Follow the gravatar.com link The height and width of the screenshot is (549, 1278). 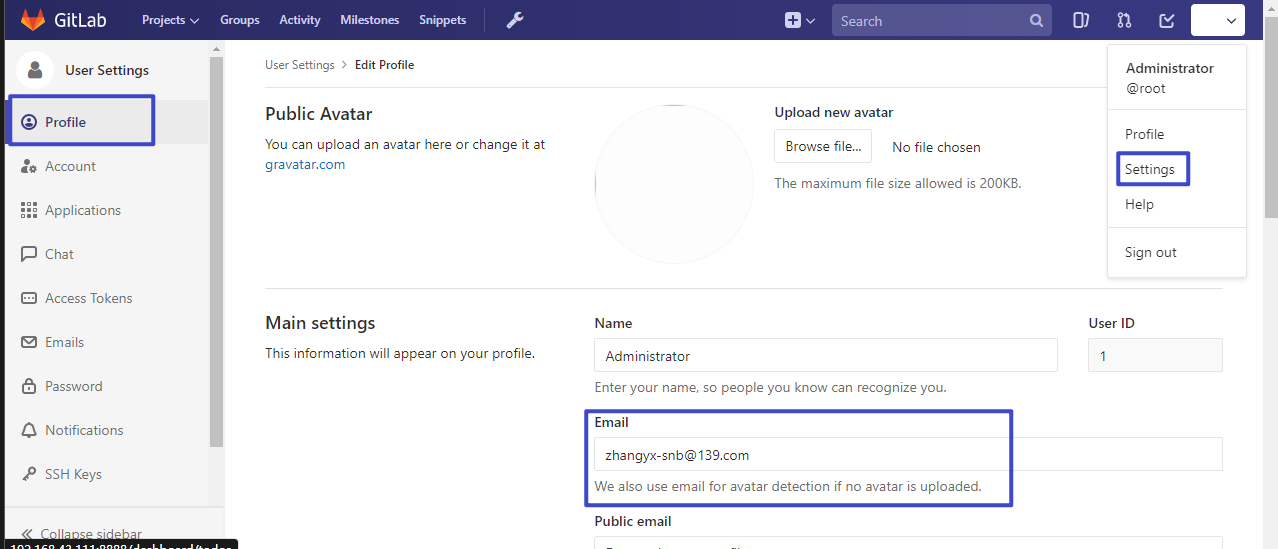pos(305,164)
